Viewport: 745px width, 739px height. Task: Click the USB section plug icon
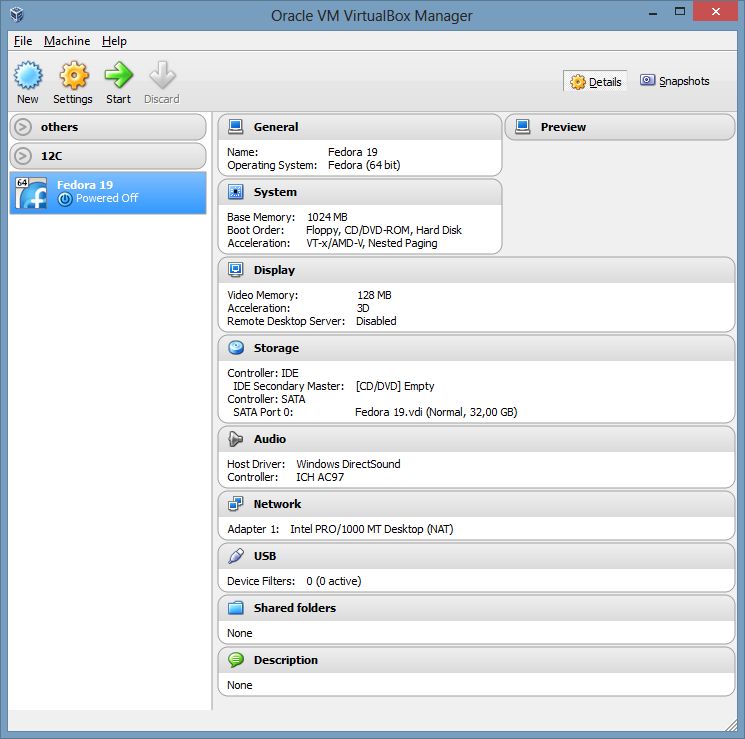236,556
